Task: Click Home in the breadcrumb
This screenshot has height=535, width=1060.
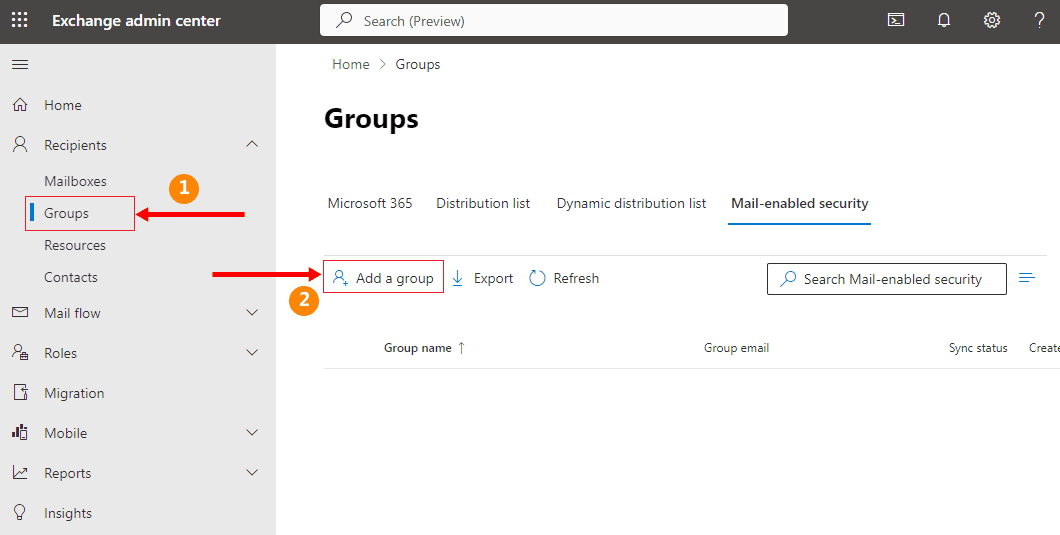Action: [x=351, y=64]
